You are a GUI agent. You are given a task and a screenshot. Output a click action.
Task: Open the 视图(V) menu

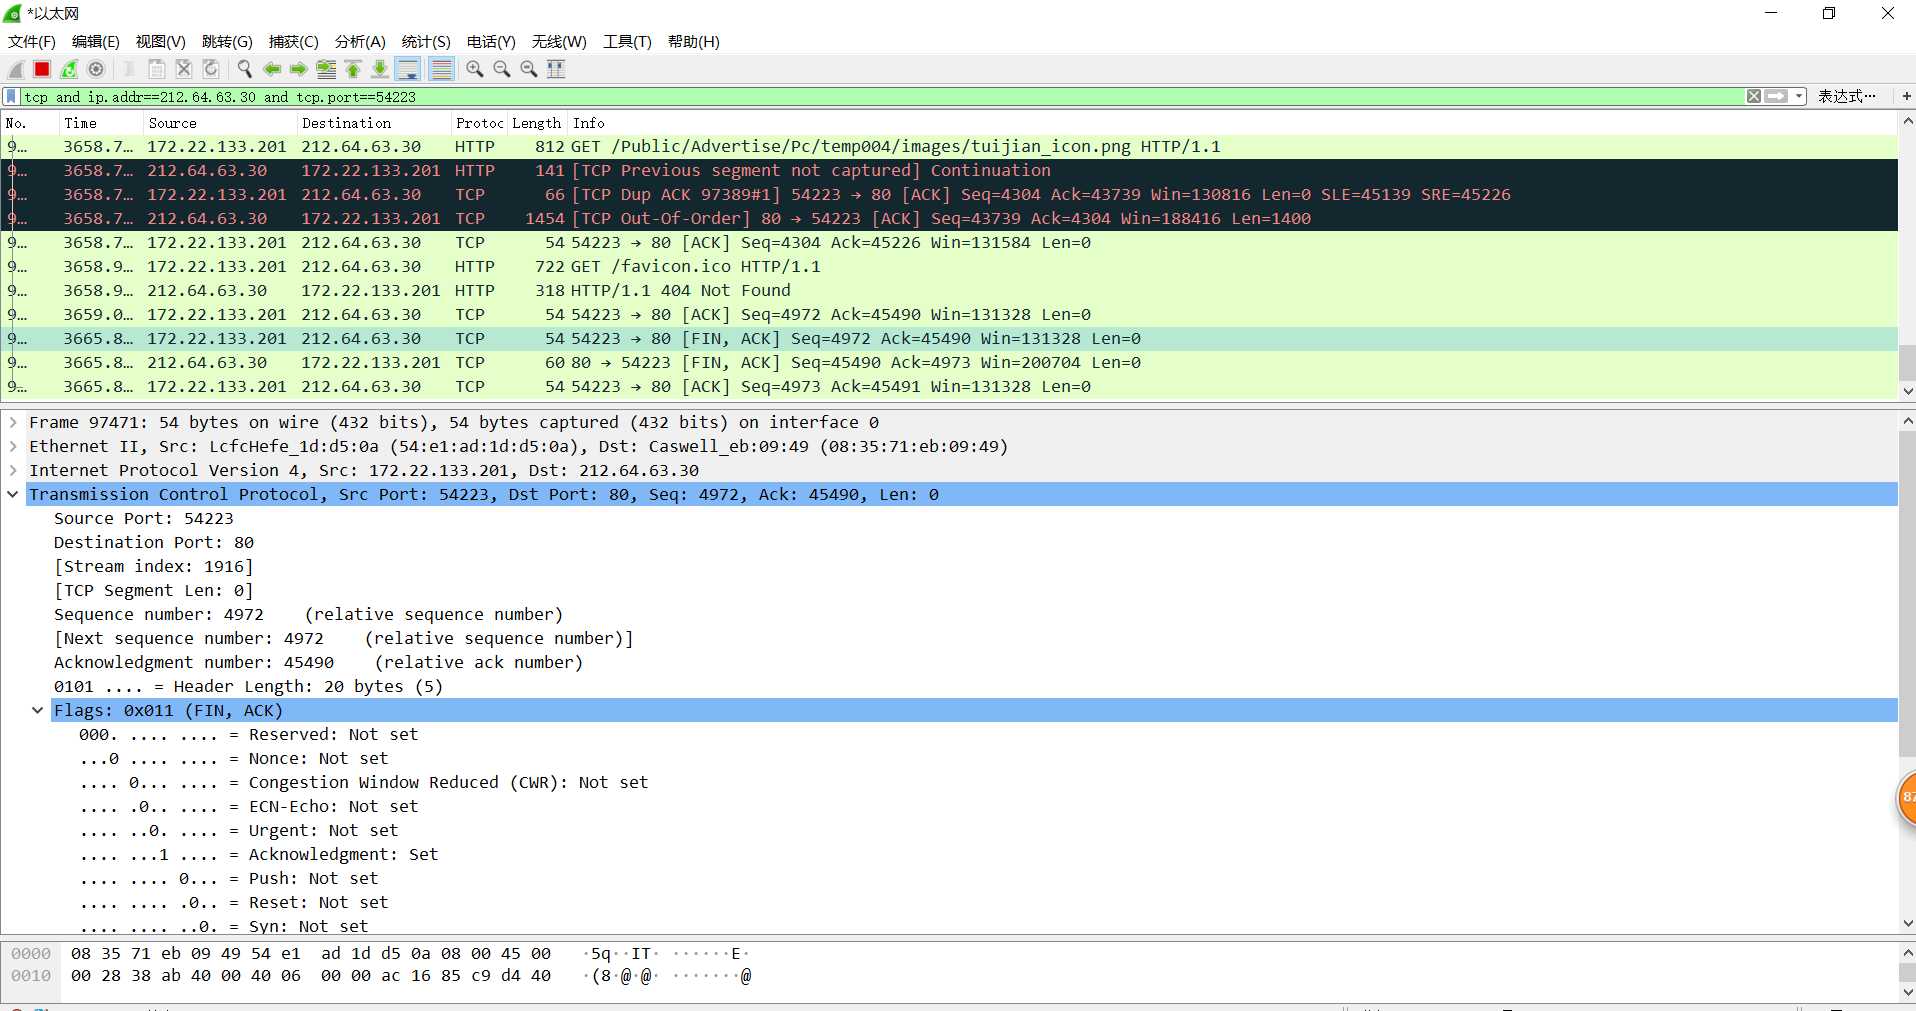[161, 41]
